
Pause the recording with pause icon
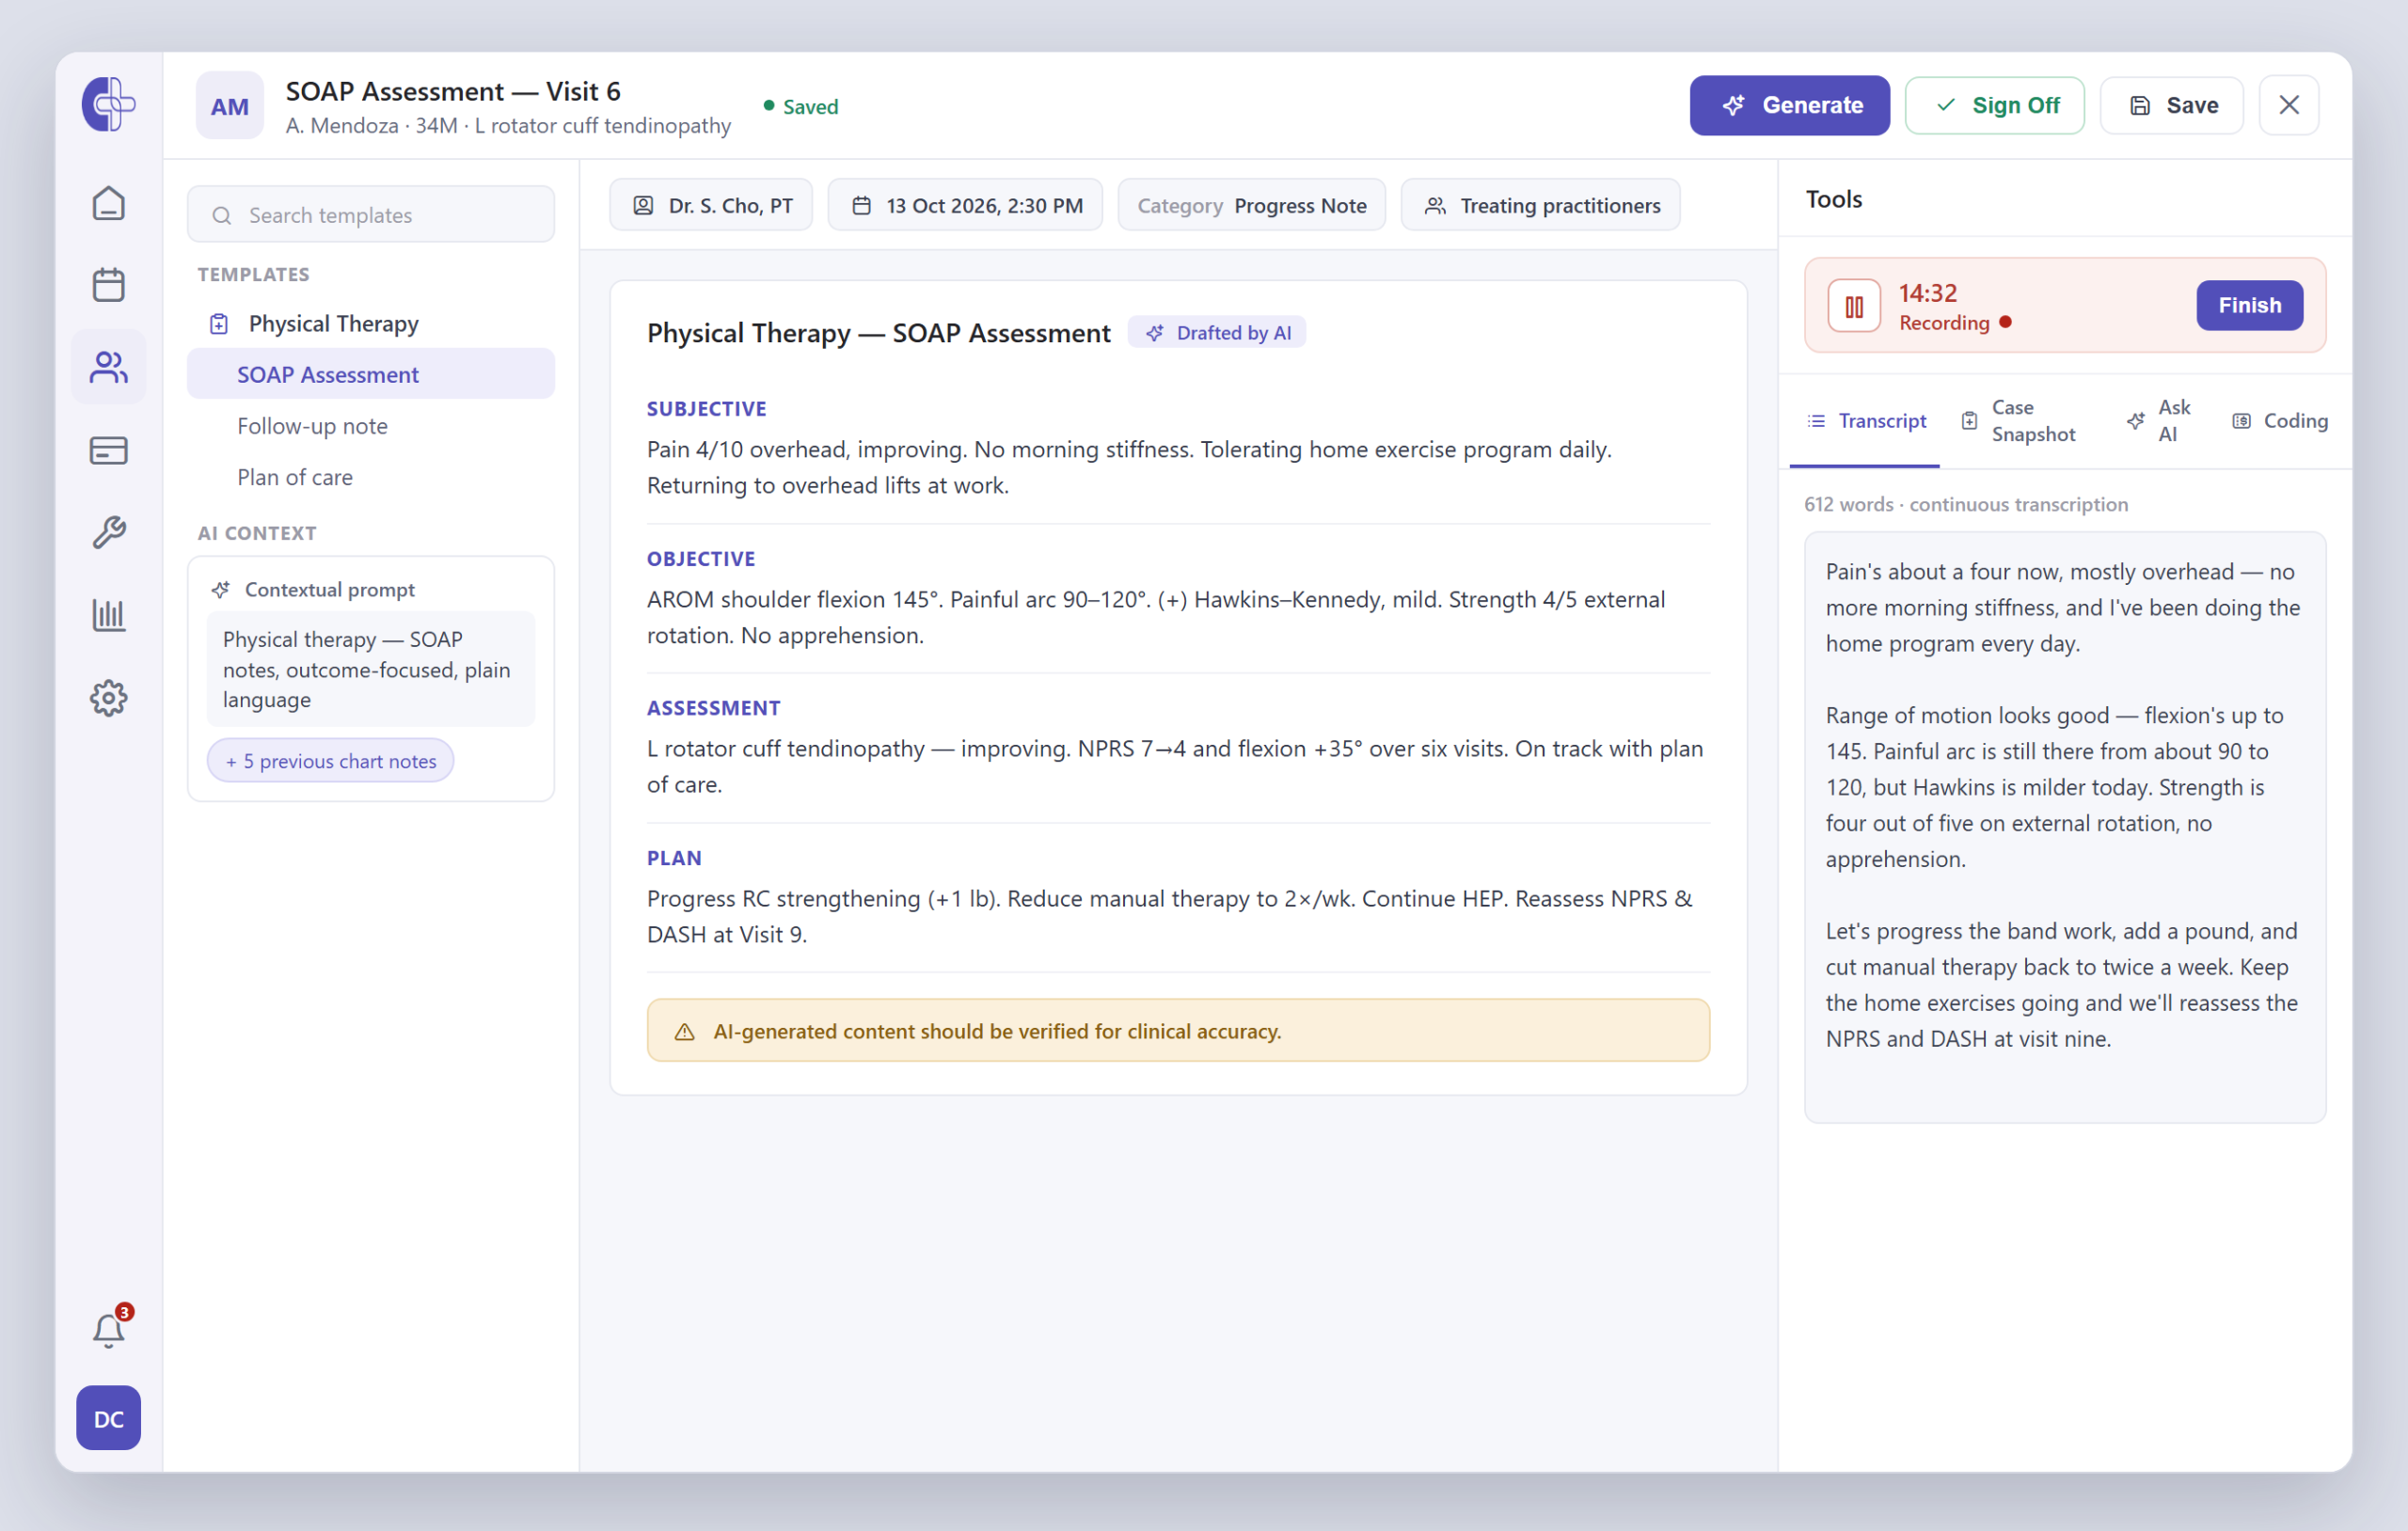click(1854, 306)
